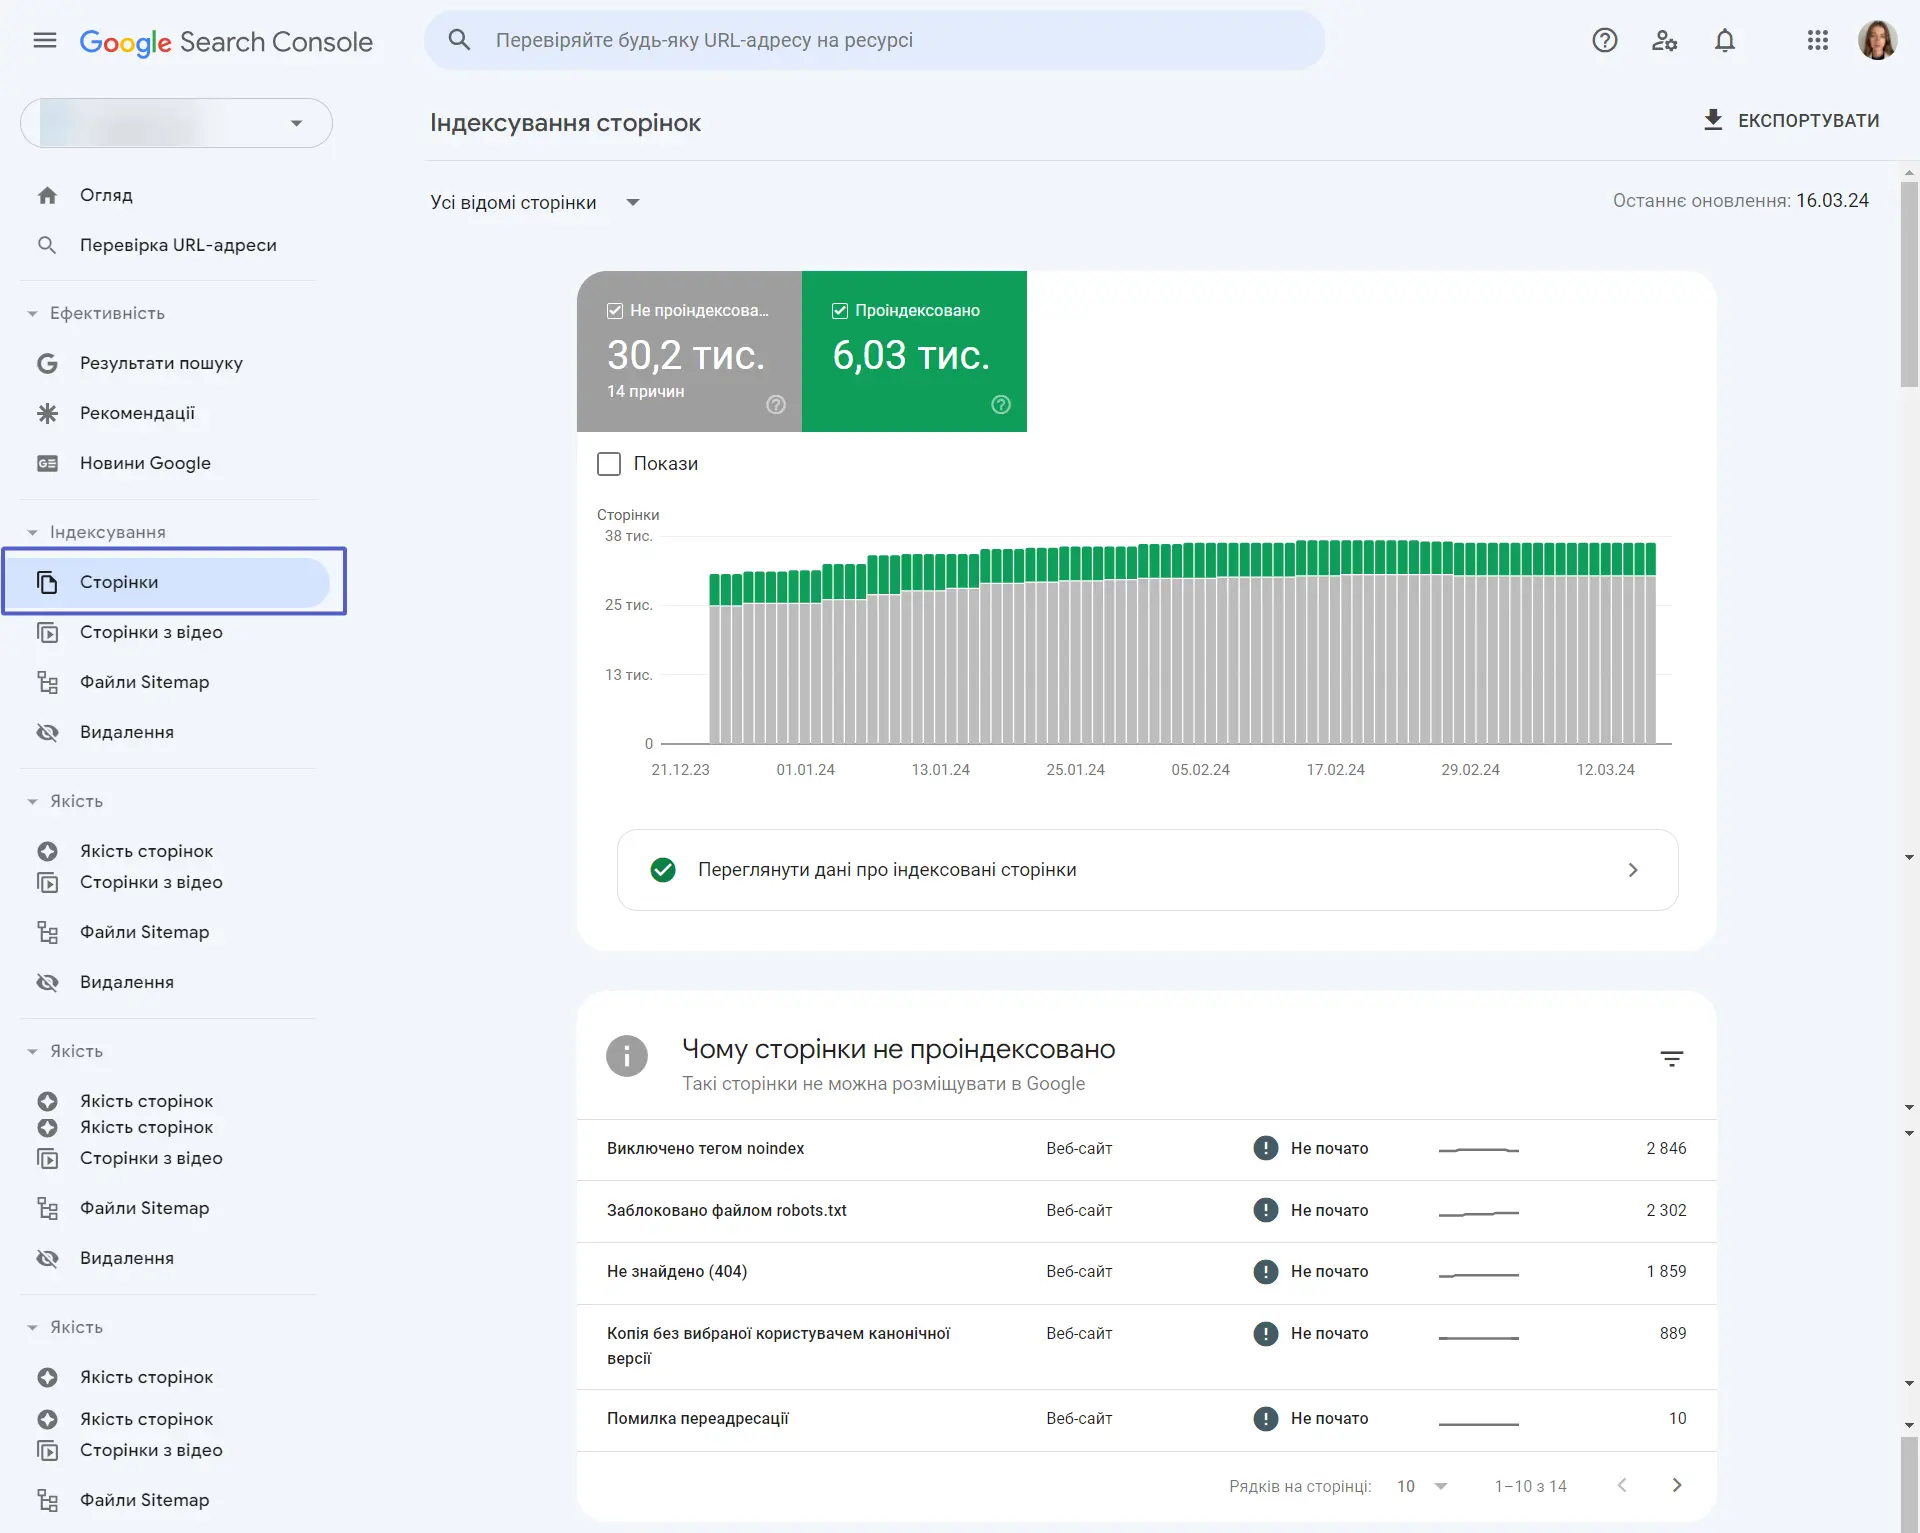
Task: Open rows-per-page dropdown
Action: coord(1422,1486)
